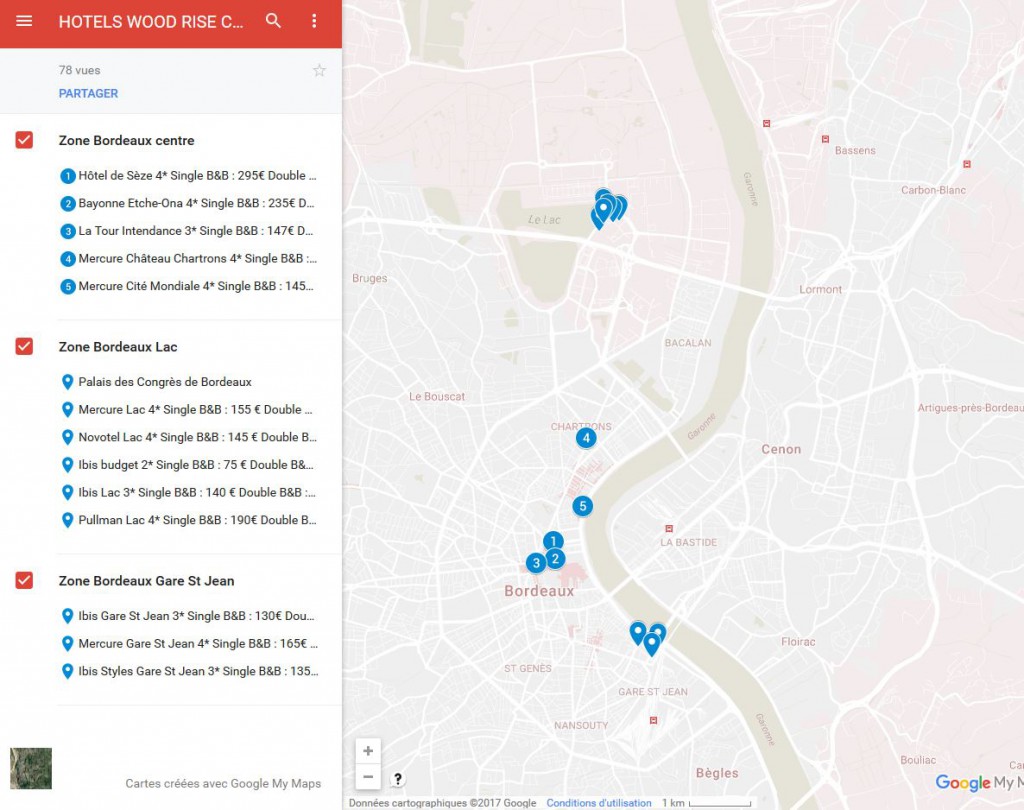Select Mercure Château Chartrons list entry
The width and height of the screenshot is (1024, 810).
coord(188,259)
